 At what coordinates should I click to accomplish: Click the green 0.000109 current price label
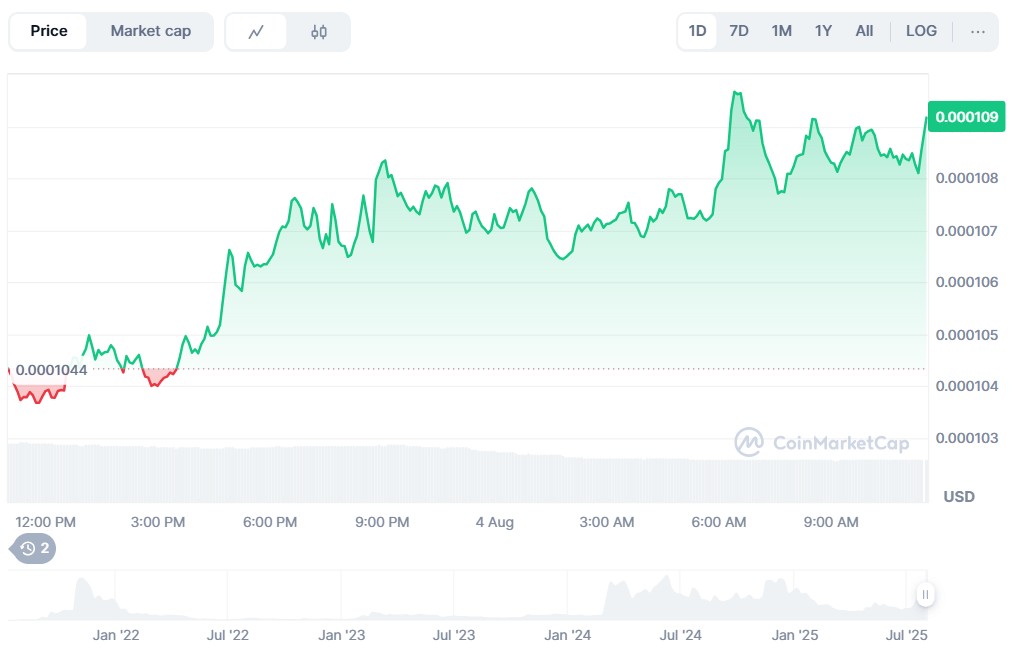coord(964,117)
